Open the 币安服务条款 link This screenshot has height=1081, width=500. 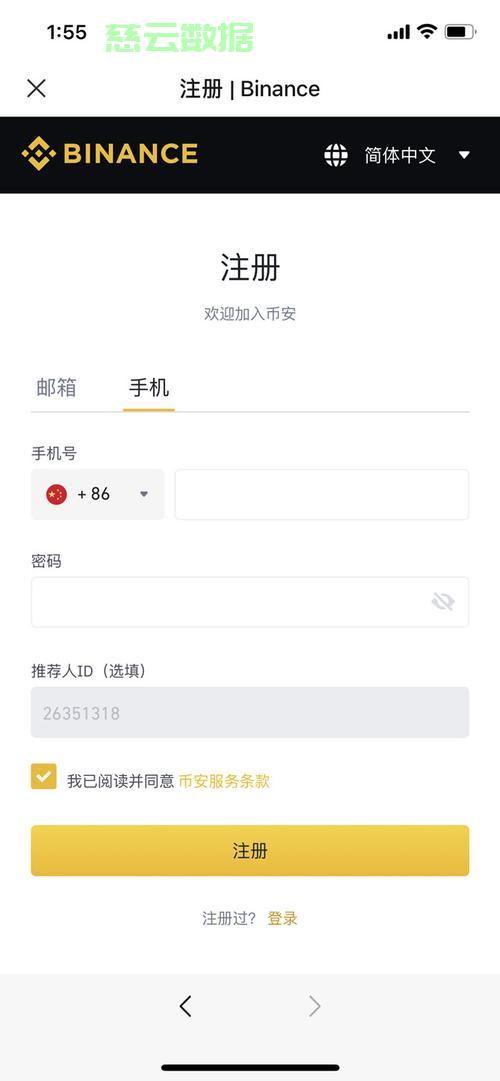(x=224, y=781)
